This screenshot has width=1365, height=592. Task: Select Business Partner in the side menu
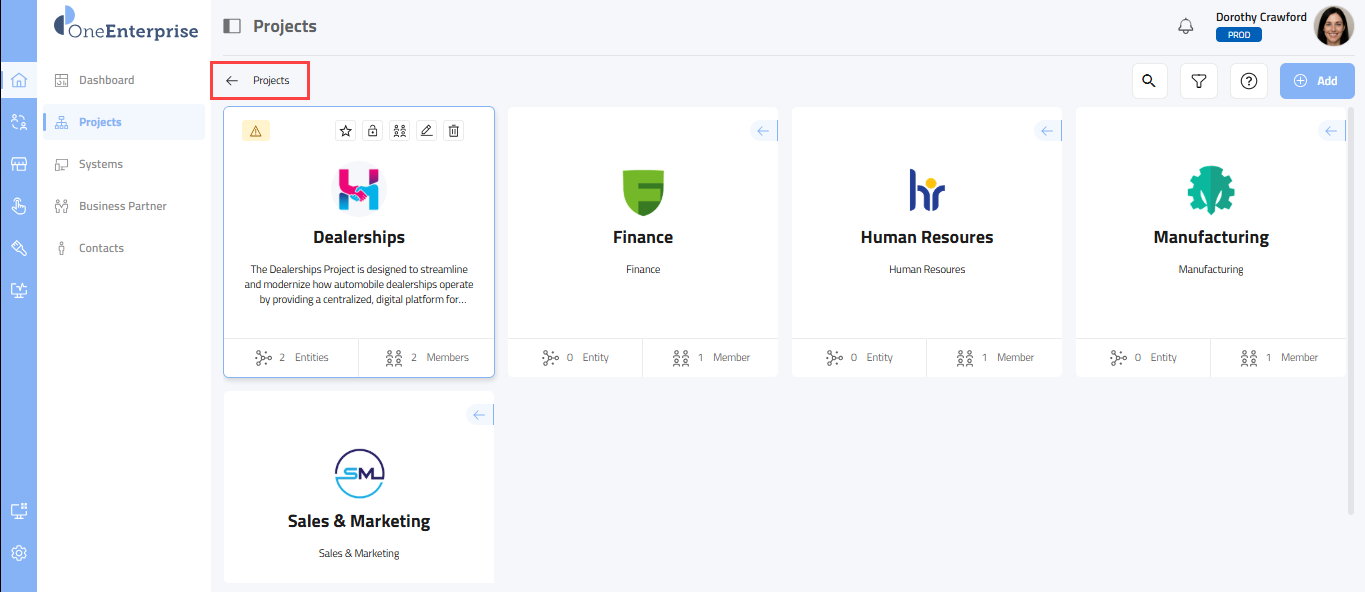click(122, 206)
